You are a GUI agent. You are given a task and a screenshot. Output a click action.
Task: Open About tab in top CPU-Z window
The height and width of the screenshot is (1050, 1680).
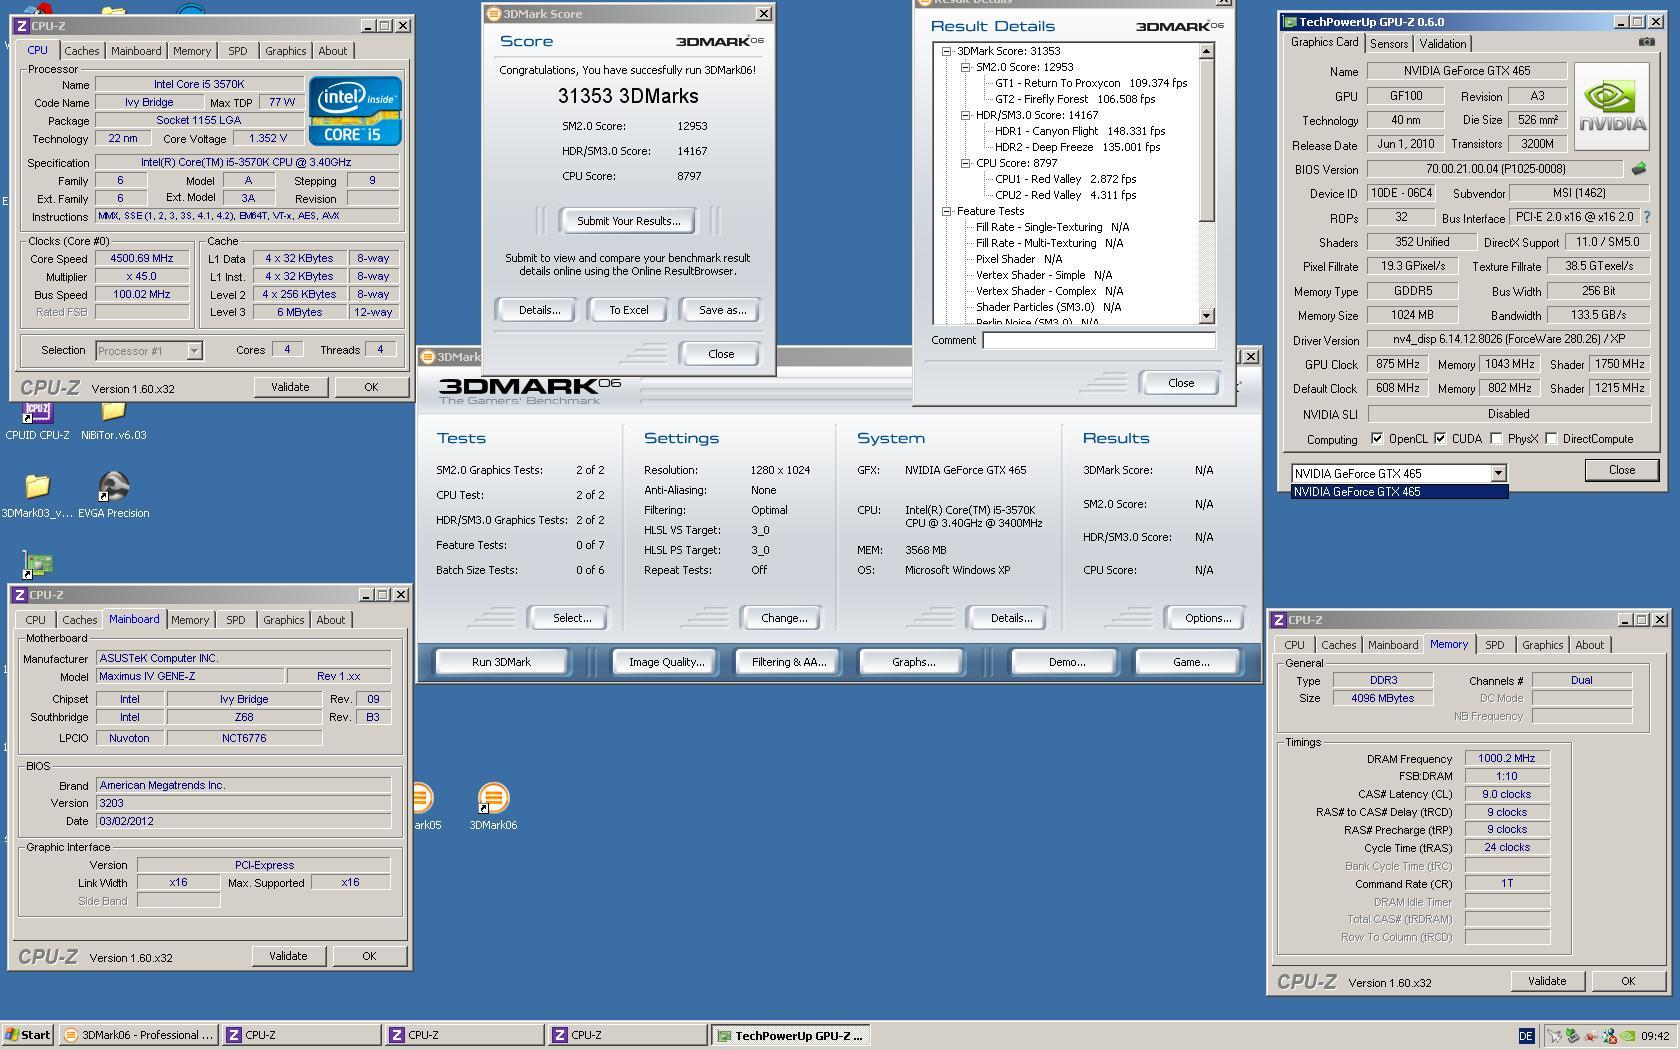(x=333, y=51)
